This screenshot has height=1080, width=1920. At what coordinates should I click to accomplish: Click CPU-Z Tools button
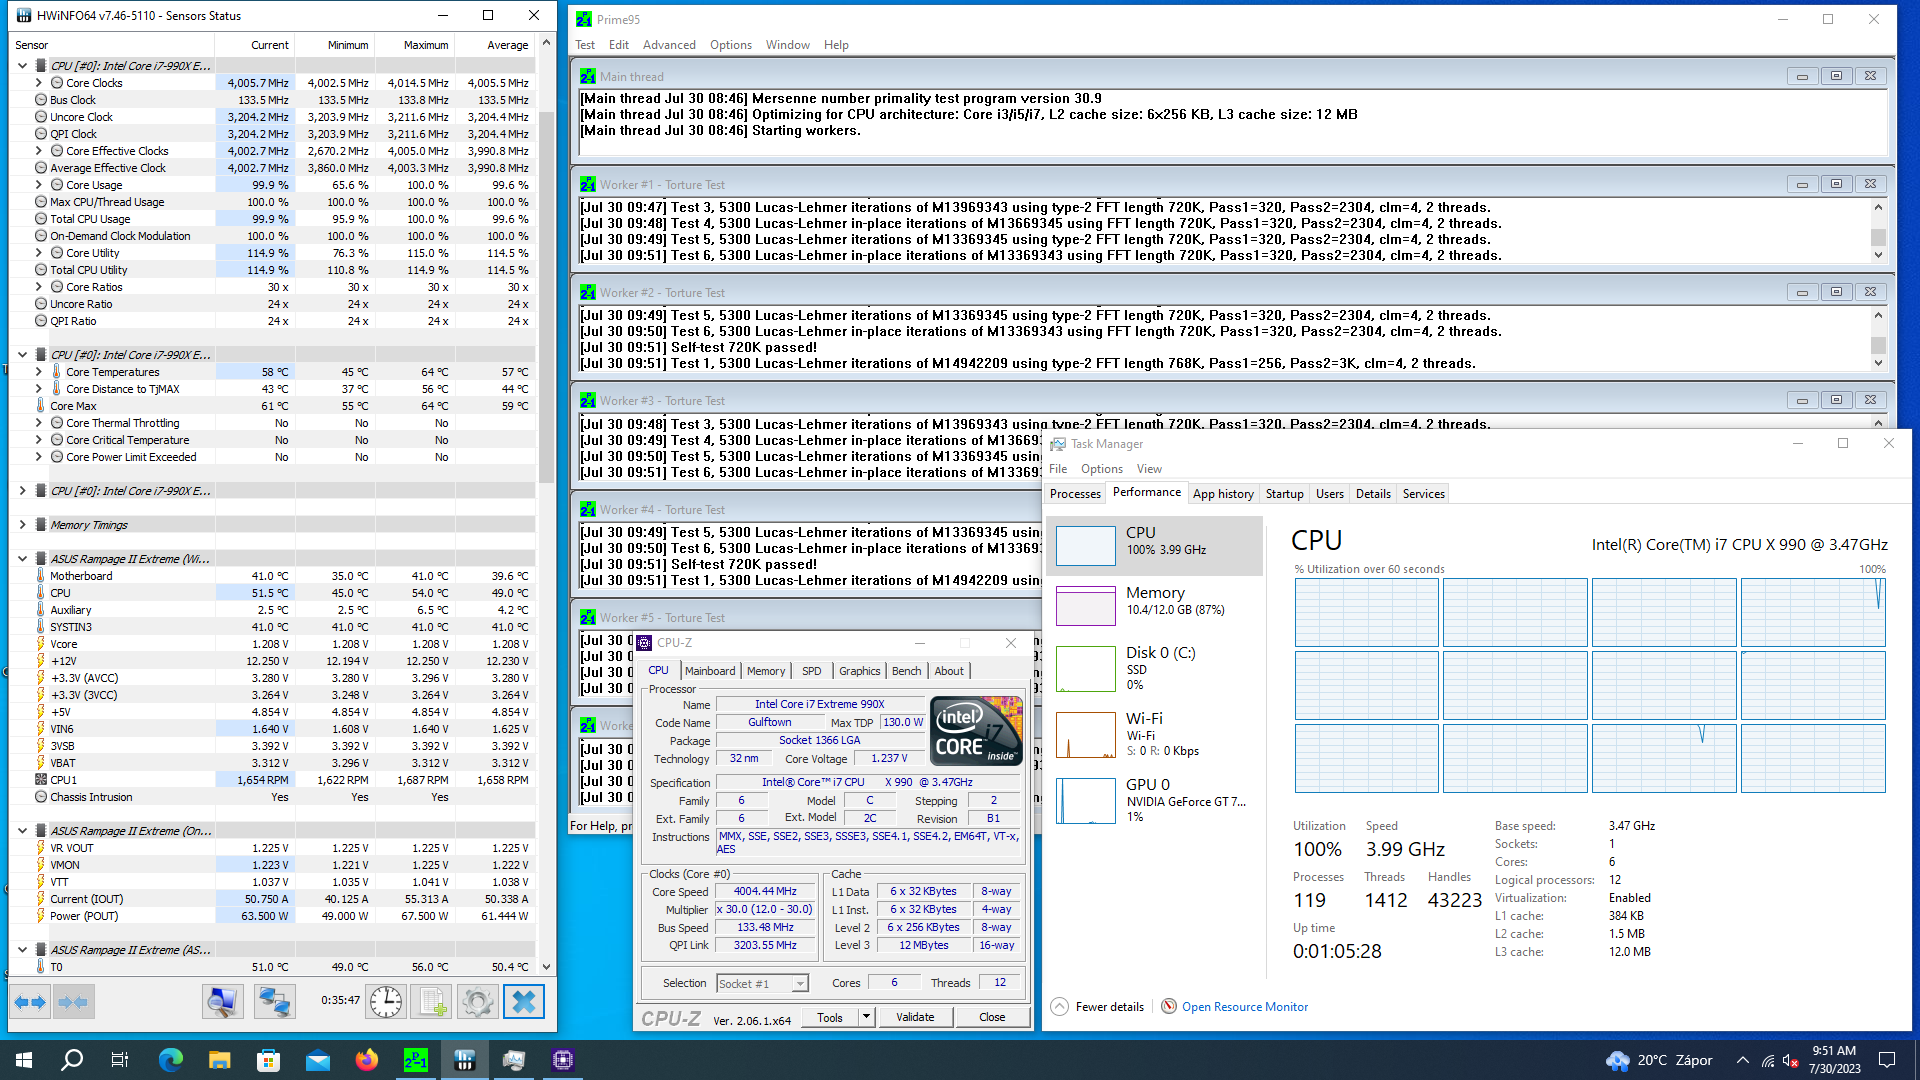click(x=830, y=1017)
